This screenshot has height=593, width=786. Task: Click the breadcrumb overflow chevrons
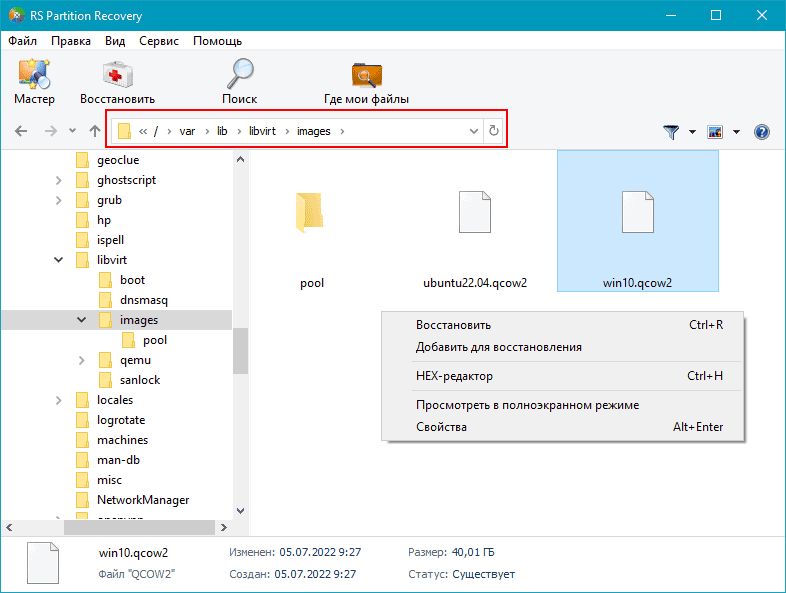pyautogui.click(x=143, y=131)
